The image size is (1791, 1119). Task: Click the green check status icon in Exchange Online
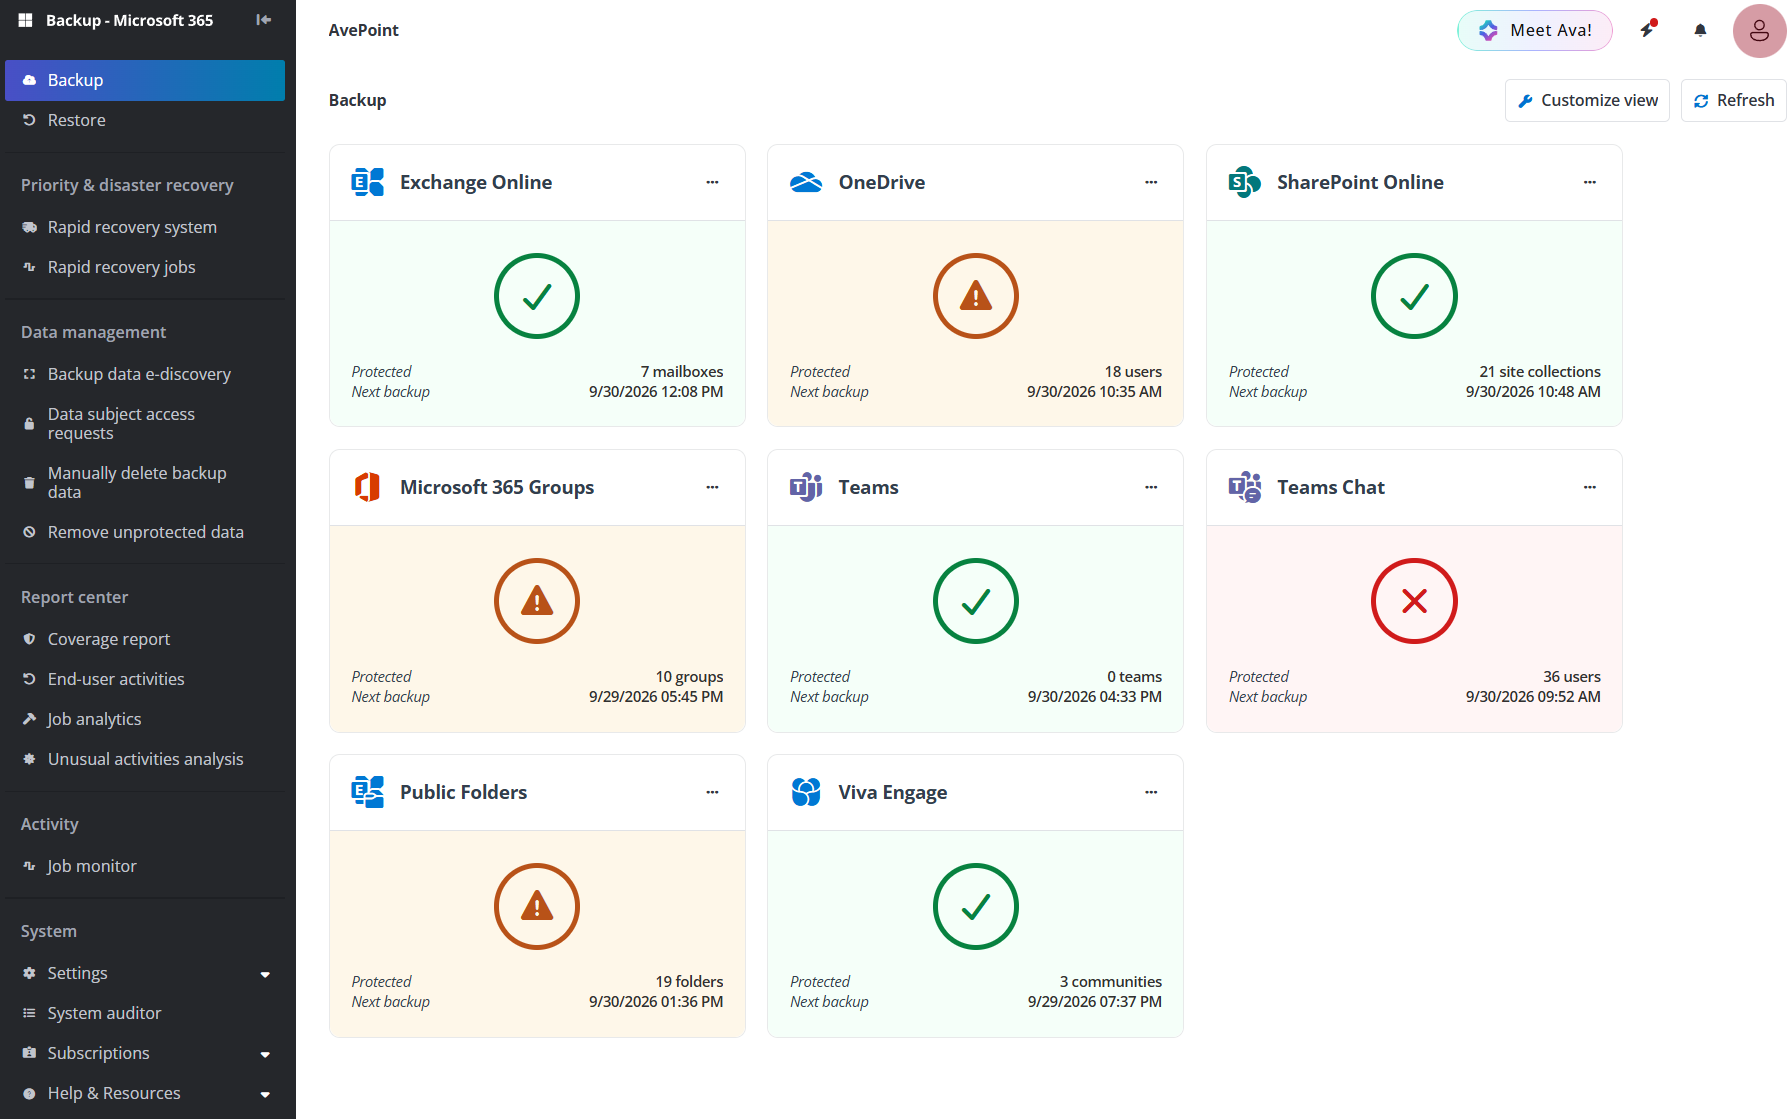click(537, 296)
